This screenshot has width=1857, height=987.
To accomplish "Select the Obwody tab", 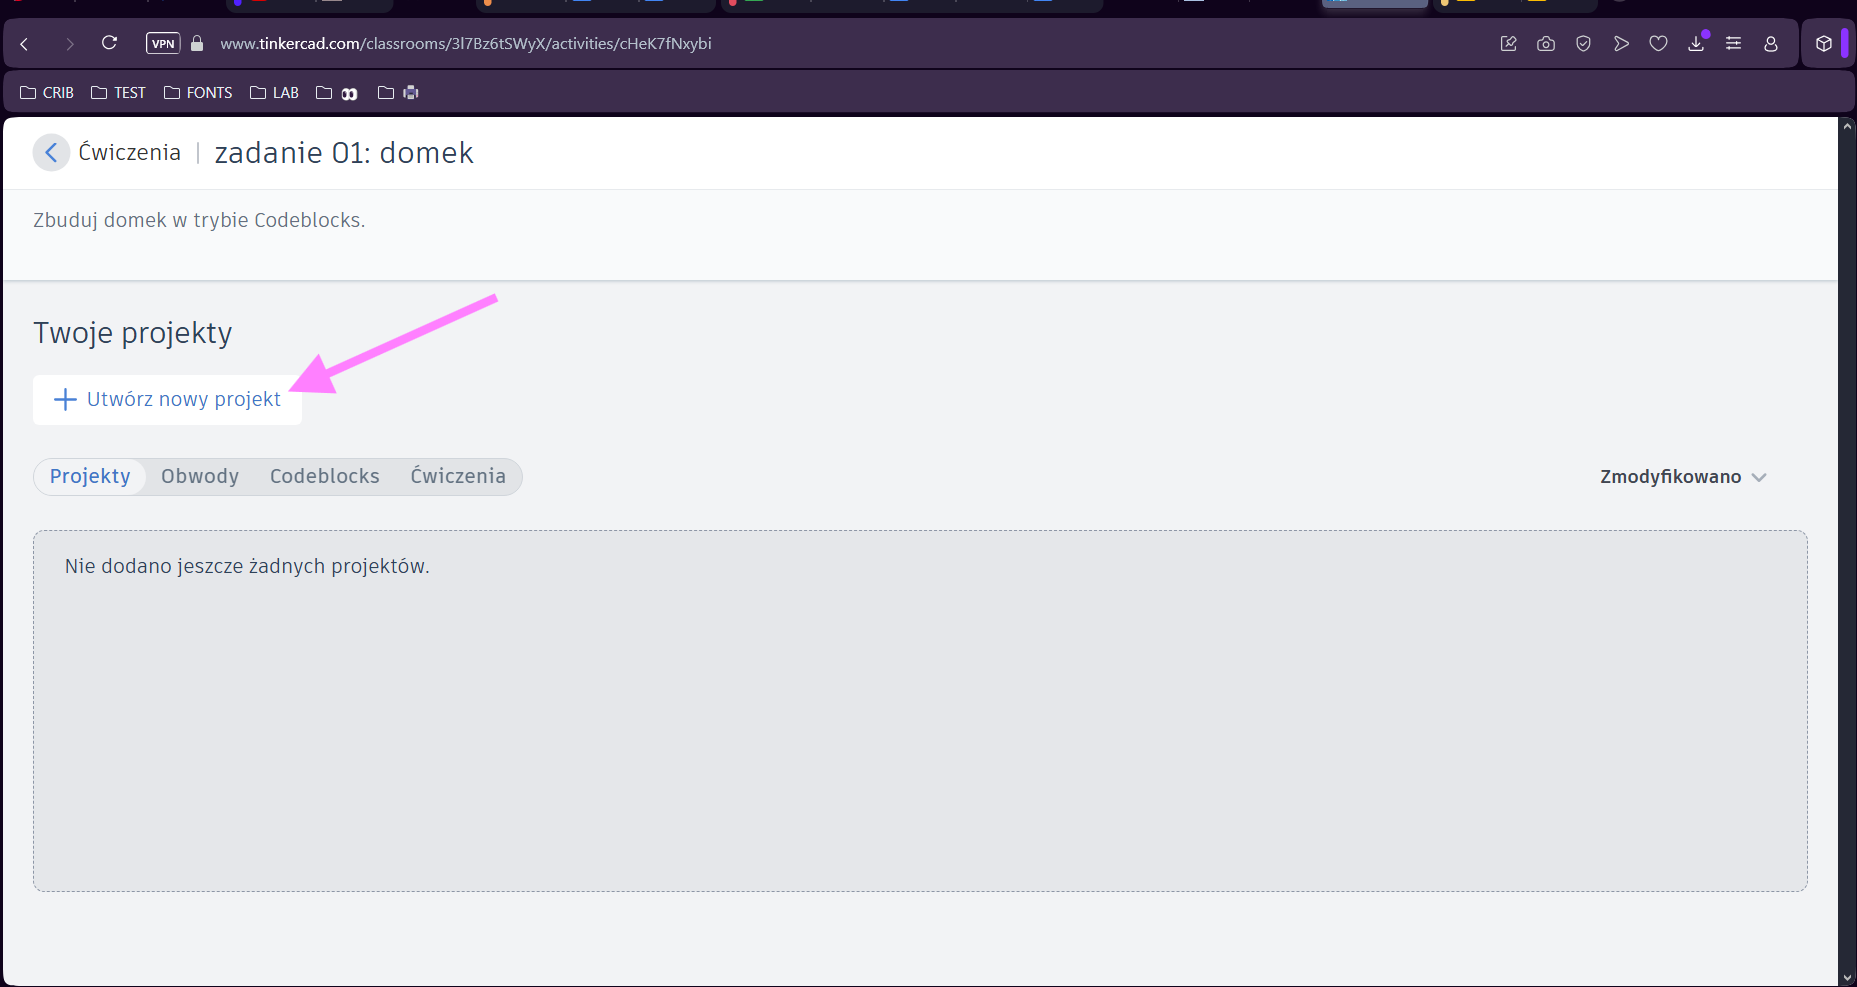I will tap(200, 476).
